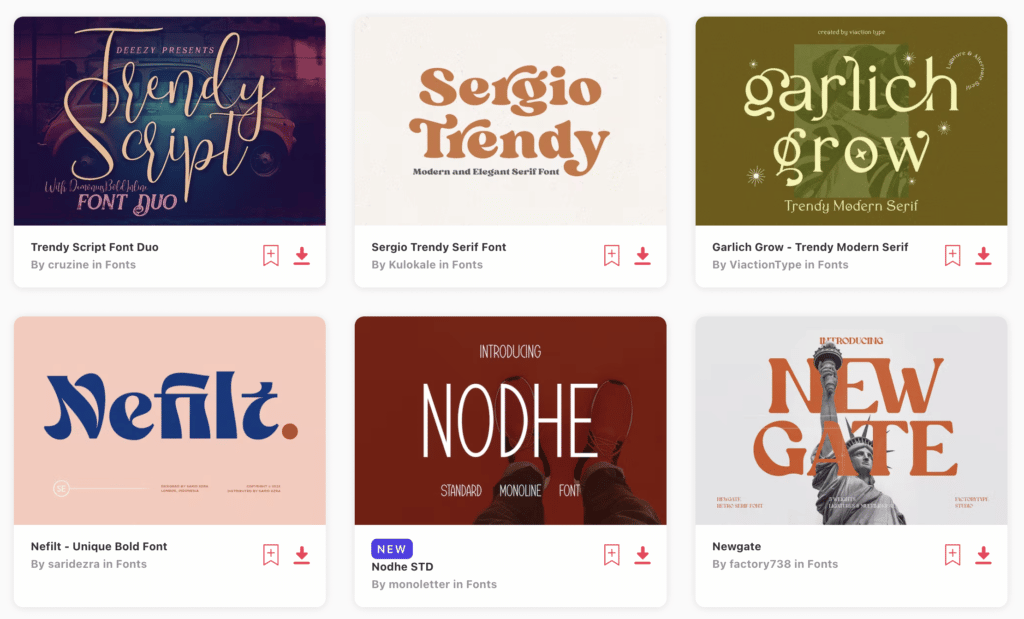Download the Nodhe STD font
This screenshot has width=1024, height=619.
tap(643, 554)
